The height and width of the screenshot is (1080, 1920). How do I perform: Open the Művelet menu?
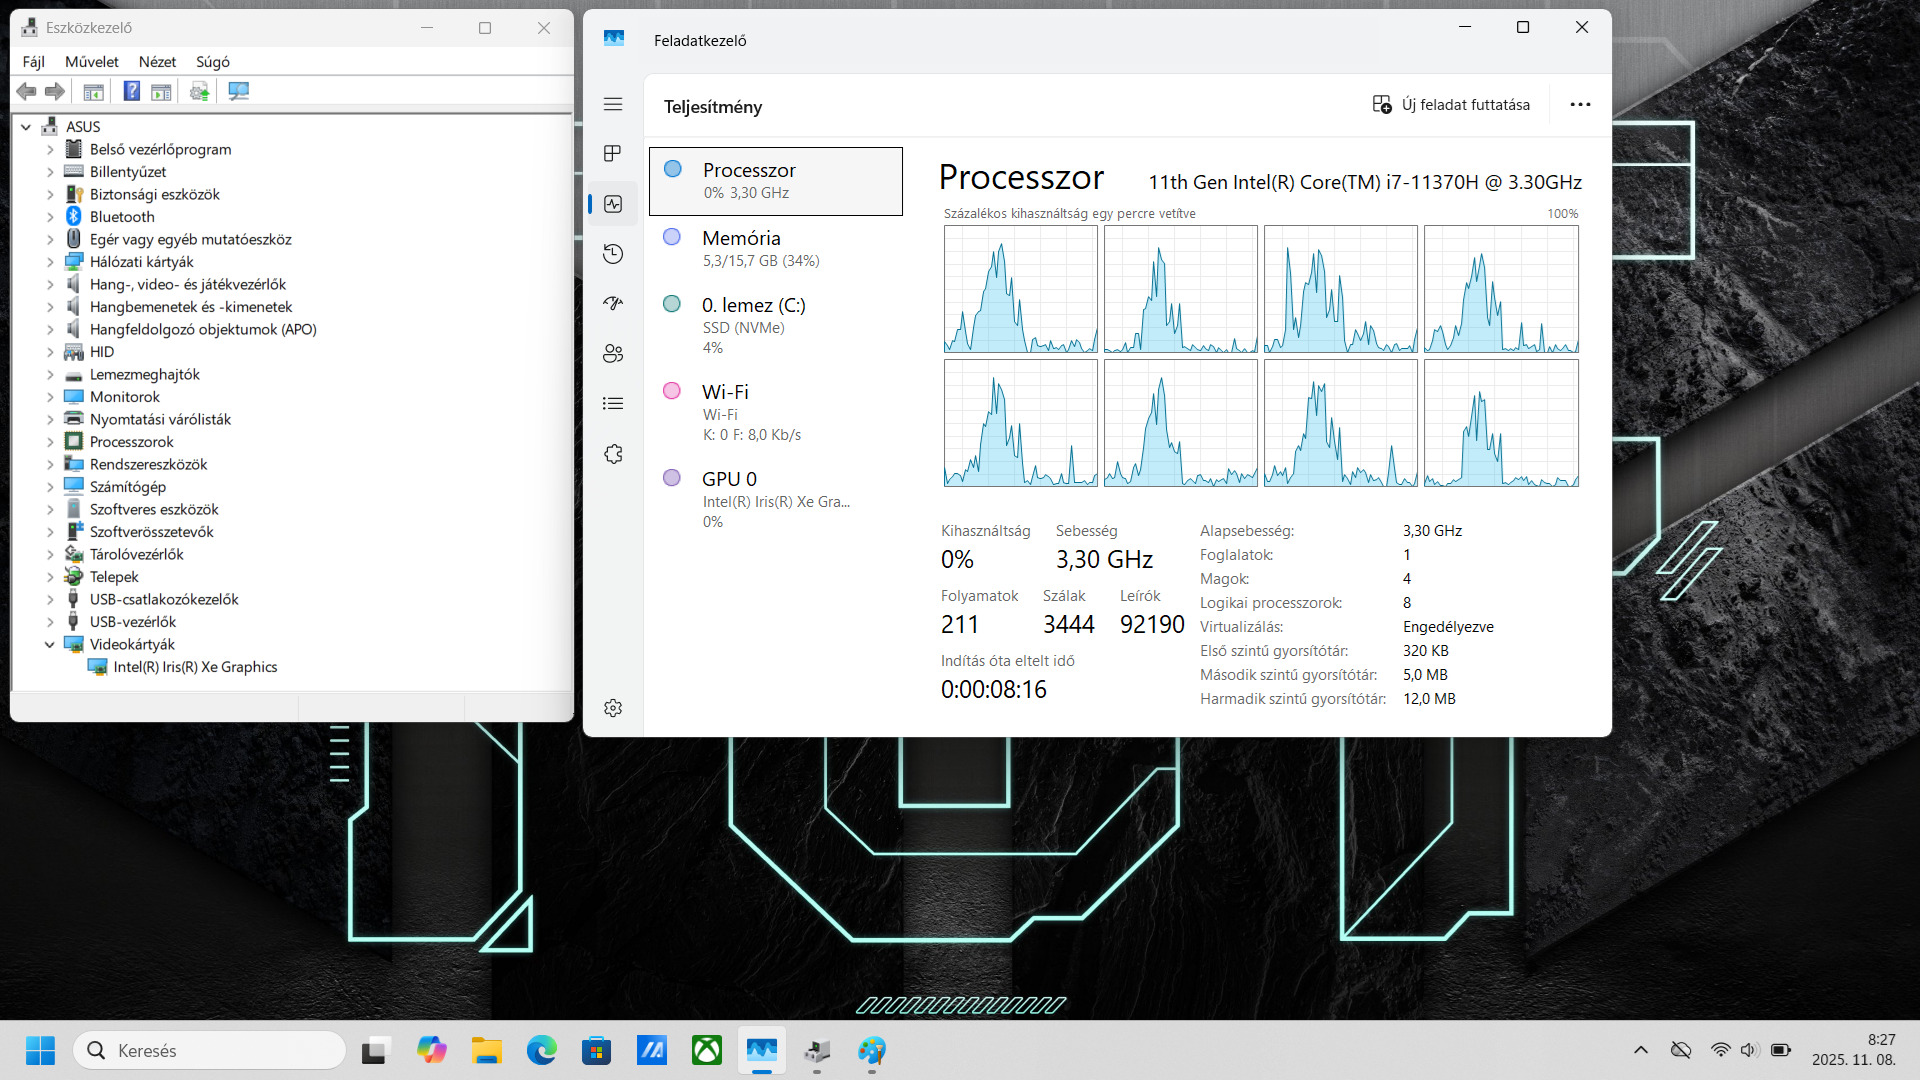click(x=91, y=62)
